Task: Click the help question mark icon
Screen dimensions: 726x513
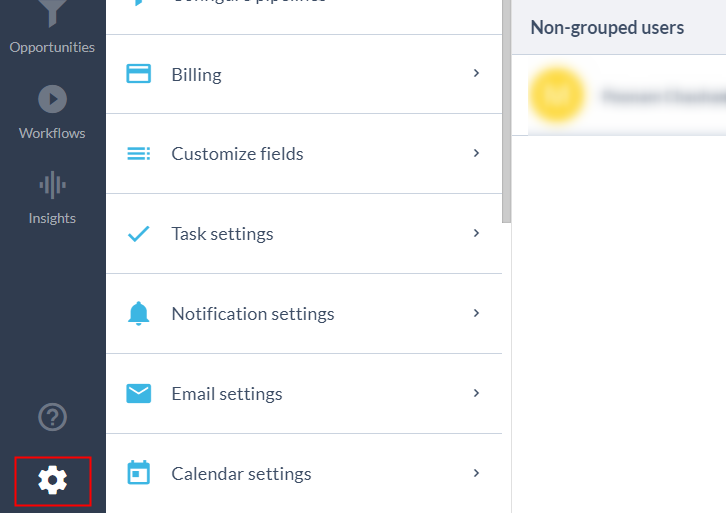Action: (52, 416)
